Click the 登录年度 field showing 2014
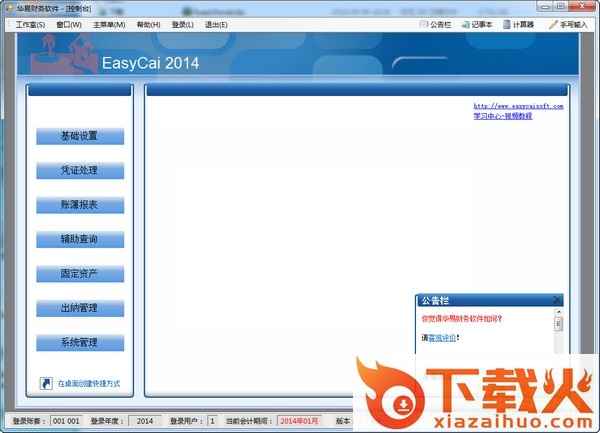The width and height of the screenshot is (600, 433). (x=145, y=421)
